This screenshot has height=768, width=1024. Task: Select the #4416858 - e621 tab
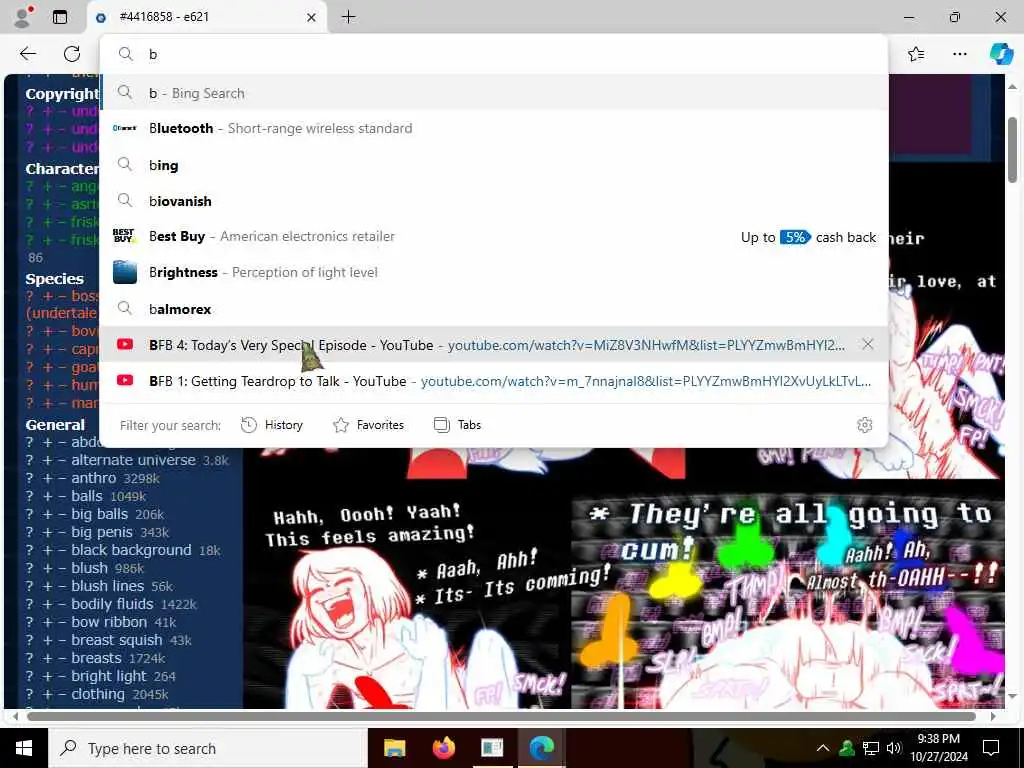pos(206,17)
